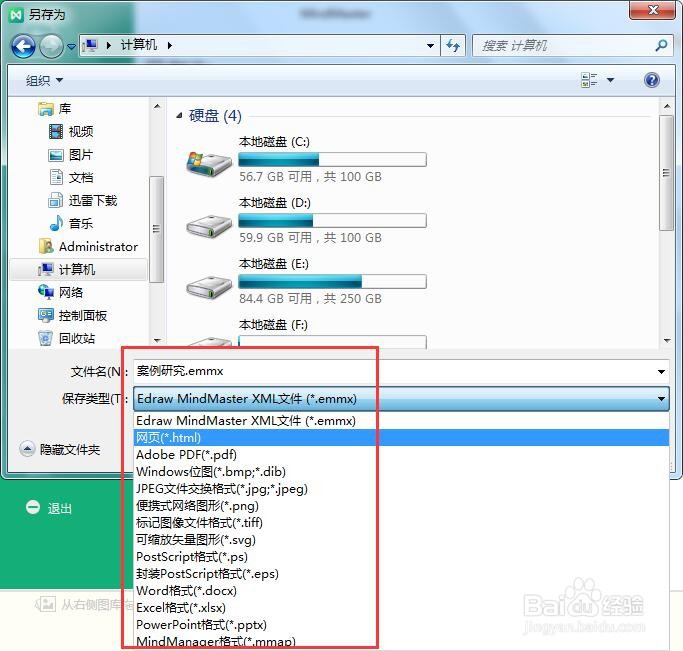This screenshot has height=651, width=683.
Task: Click the magnifier search icon
Action: click(661, 45)
